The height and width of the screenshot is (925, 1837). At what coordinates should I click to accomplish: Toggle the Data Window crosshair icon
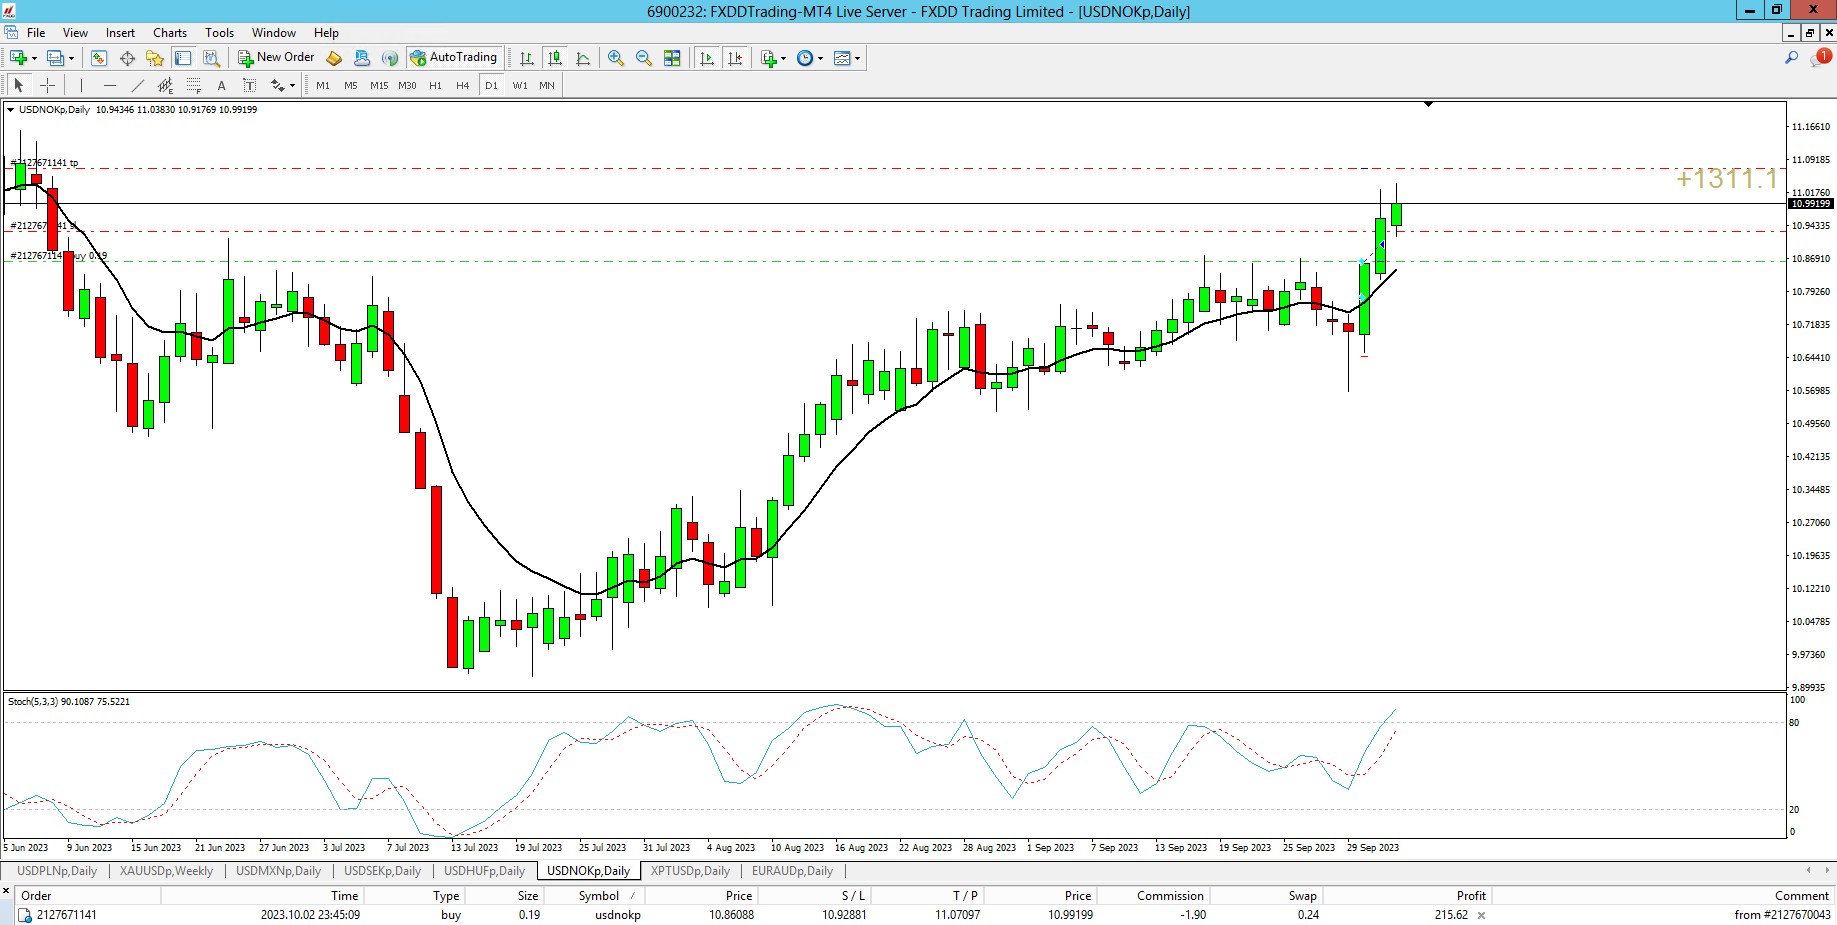click(x=127, y=58)
